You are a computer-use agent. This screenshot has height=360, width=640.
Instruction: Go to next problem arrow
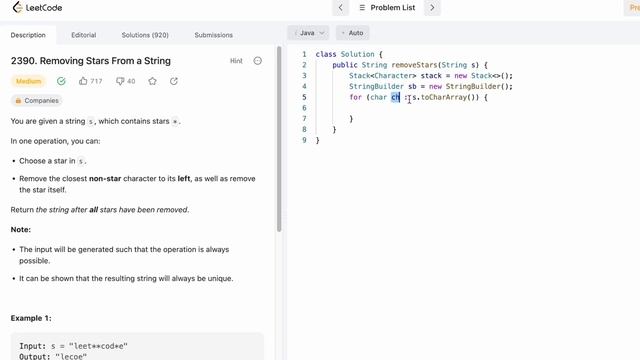432,7
